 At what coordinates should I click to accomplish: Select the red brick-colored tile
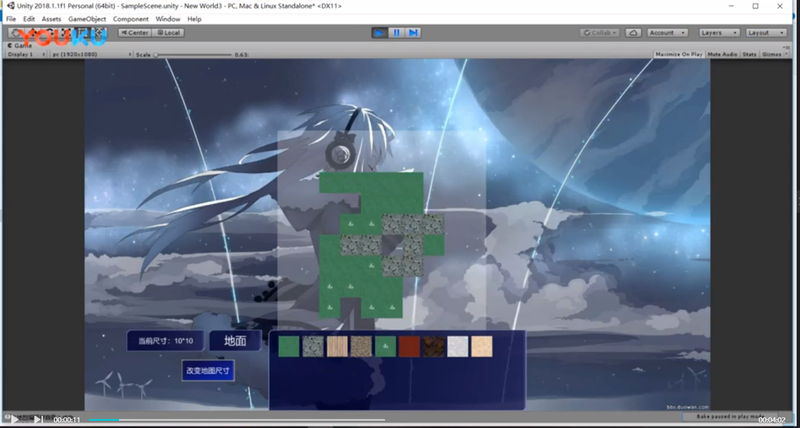[409, 346]
